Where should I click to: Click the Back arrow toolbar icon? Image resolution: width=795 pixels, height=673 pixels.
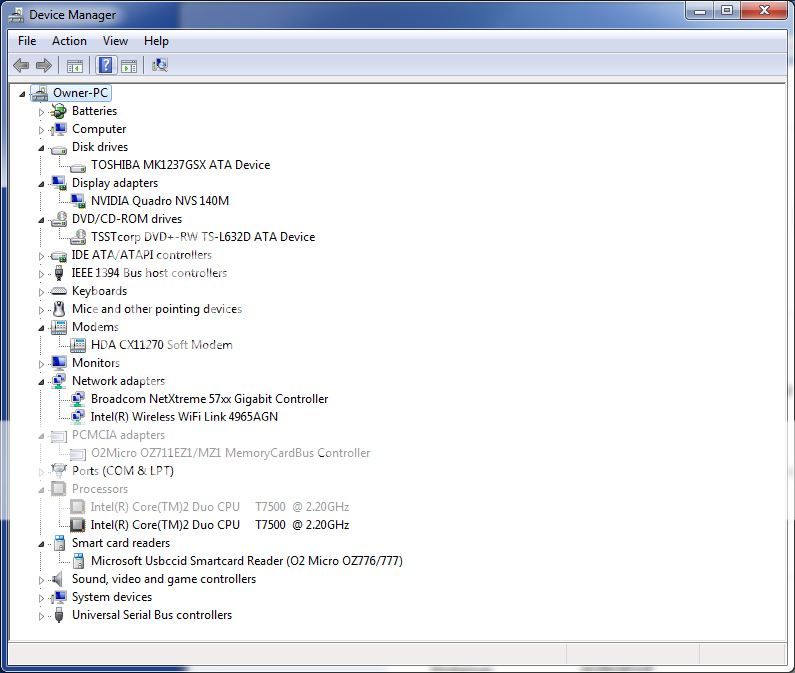pyautogui.click(x=21, y=65)
